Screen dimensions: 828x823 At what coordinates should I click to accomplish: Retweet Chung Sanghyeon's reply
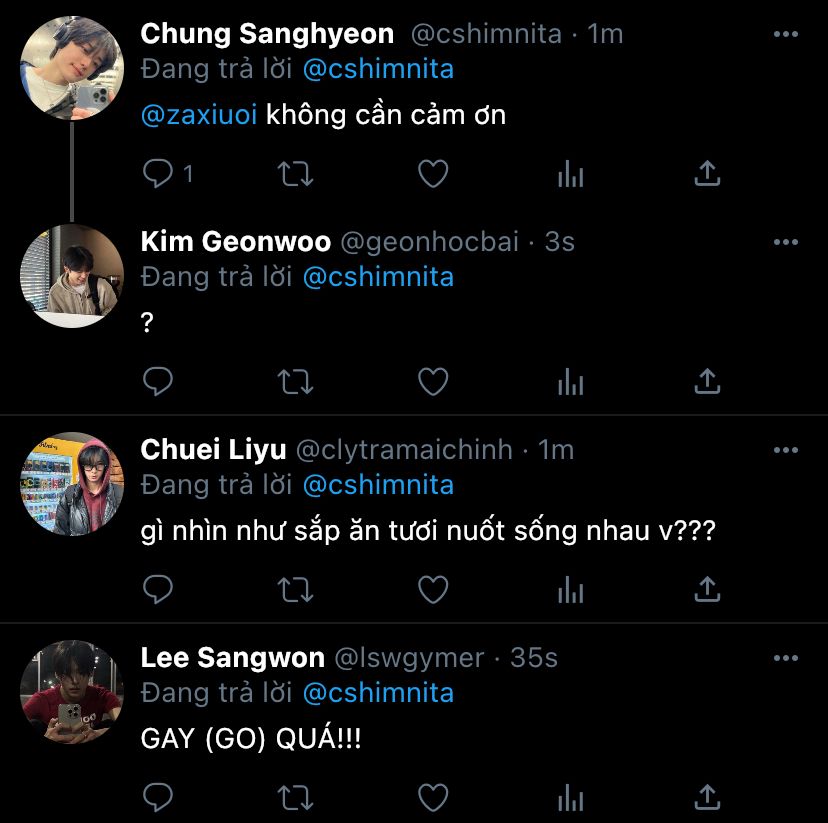pos(295,174)
